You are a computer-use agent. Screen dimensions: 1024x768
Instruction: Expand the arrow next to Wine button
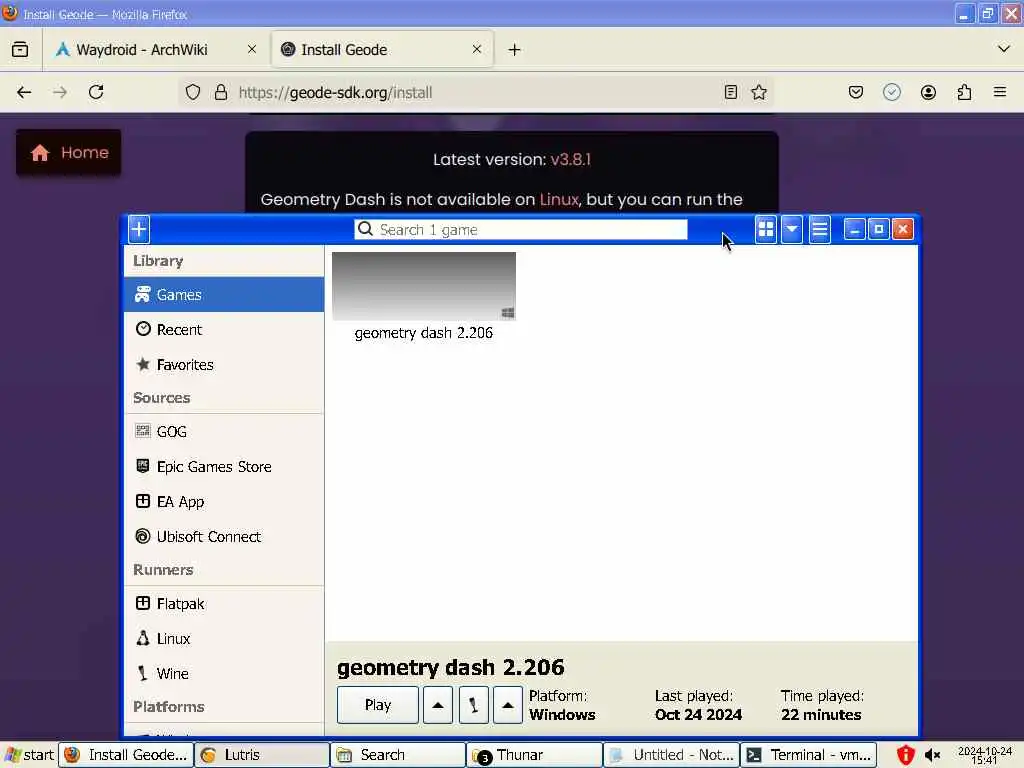pyautogui.click(x=507, y=705)
